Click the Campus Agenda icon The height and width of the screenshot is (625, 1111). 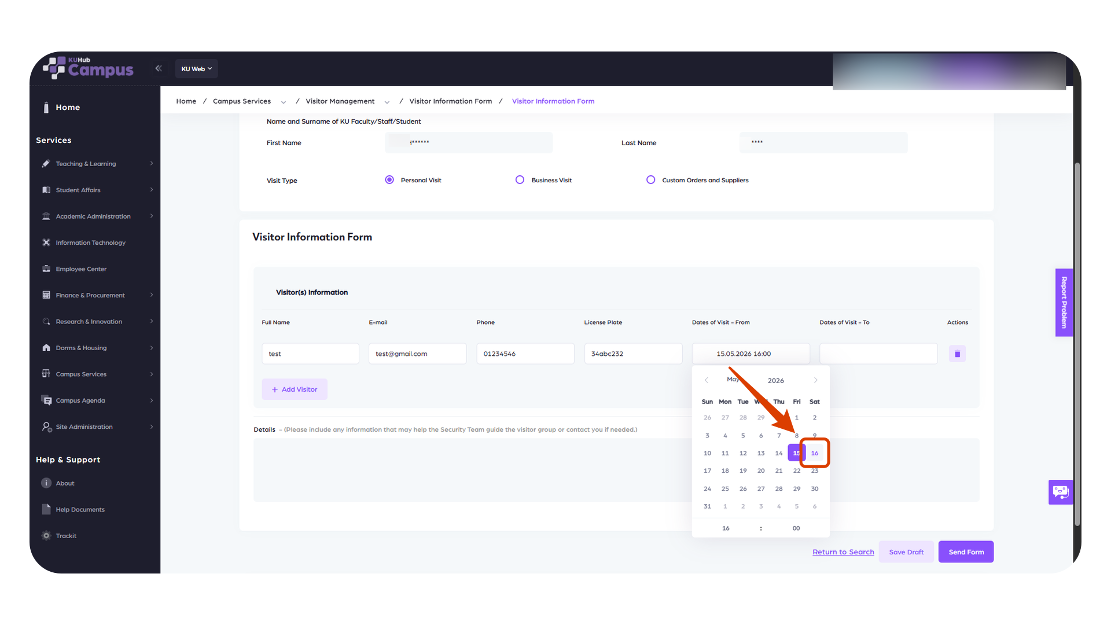tap(46, 400)
